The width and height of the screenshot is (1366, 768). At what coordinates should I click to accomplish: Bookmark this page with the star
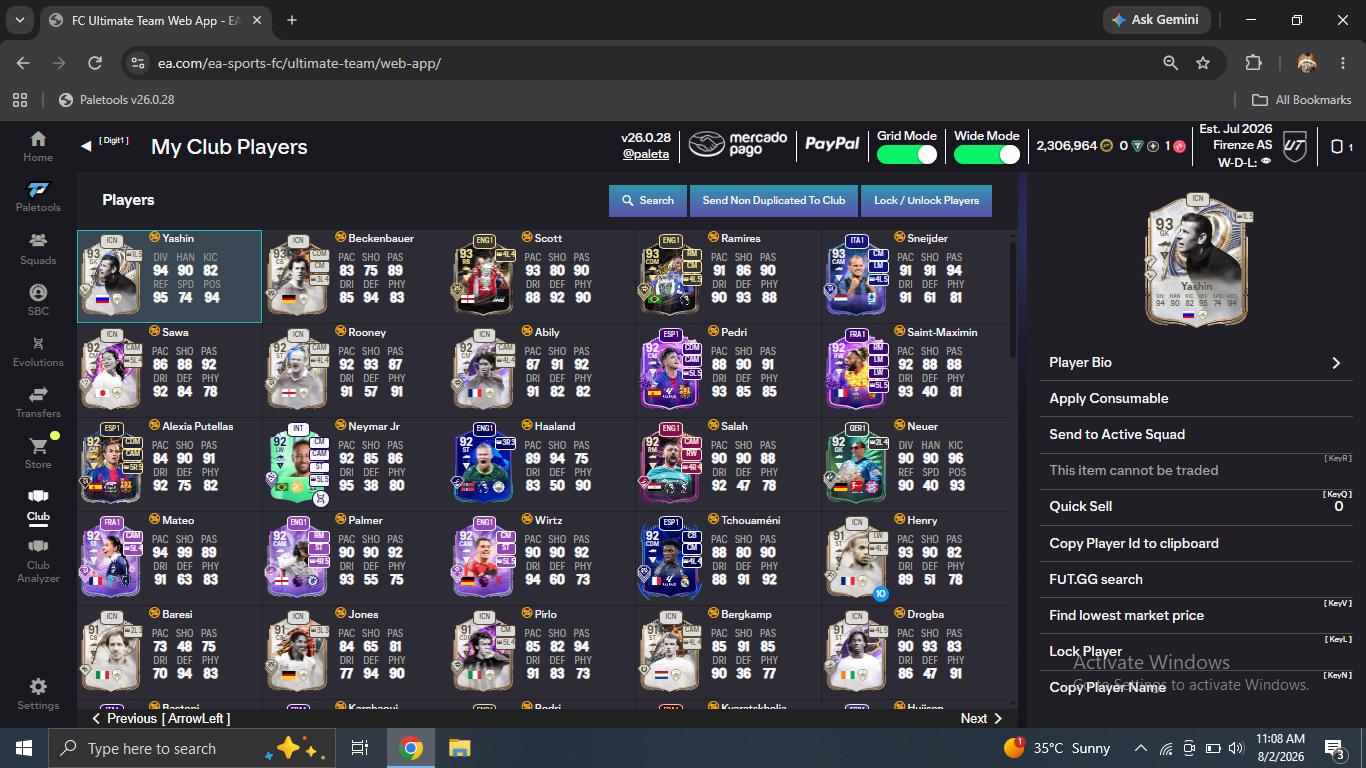click(1203, 63)
